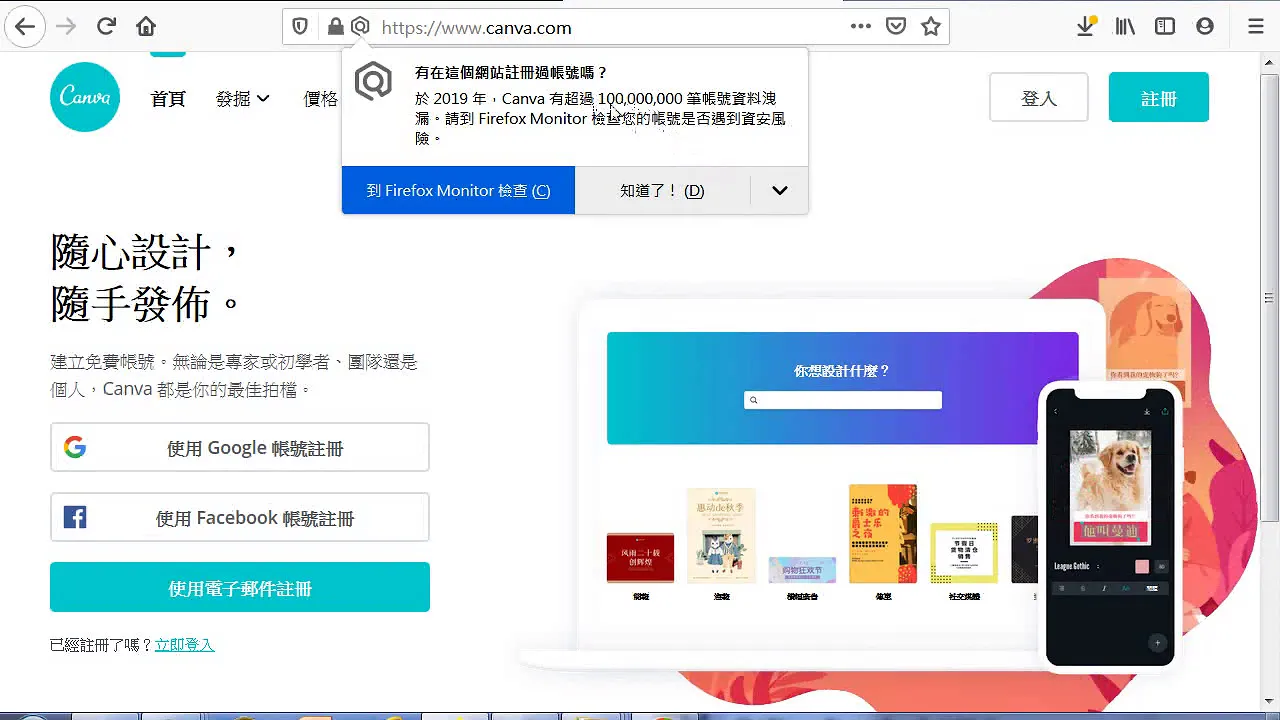Click the 隨心設計，隨手發佈 headline
1280x720 pixels.
pos(147,278)
